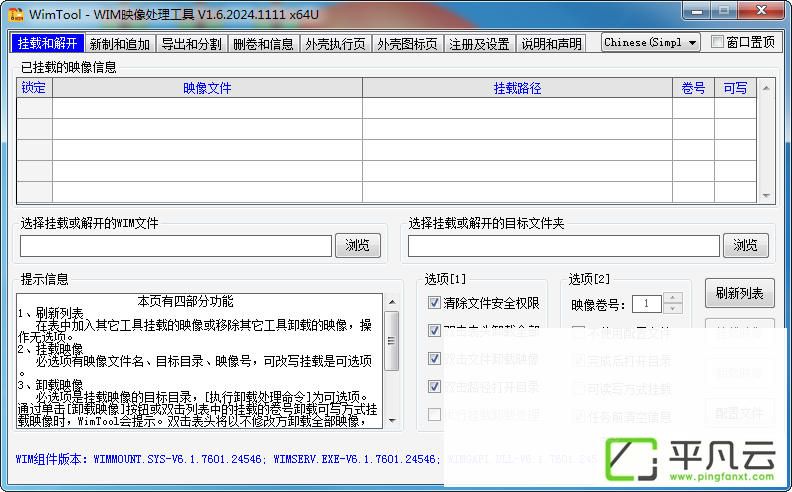792x492 pixels.
Task: Click the 提示信息 help text area
Action: pyautogui.click(x=200, y=361)
